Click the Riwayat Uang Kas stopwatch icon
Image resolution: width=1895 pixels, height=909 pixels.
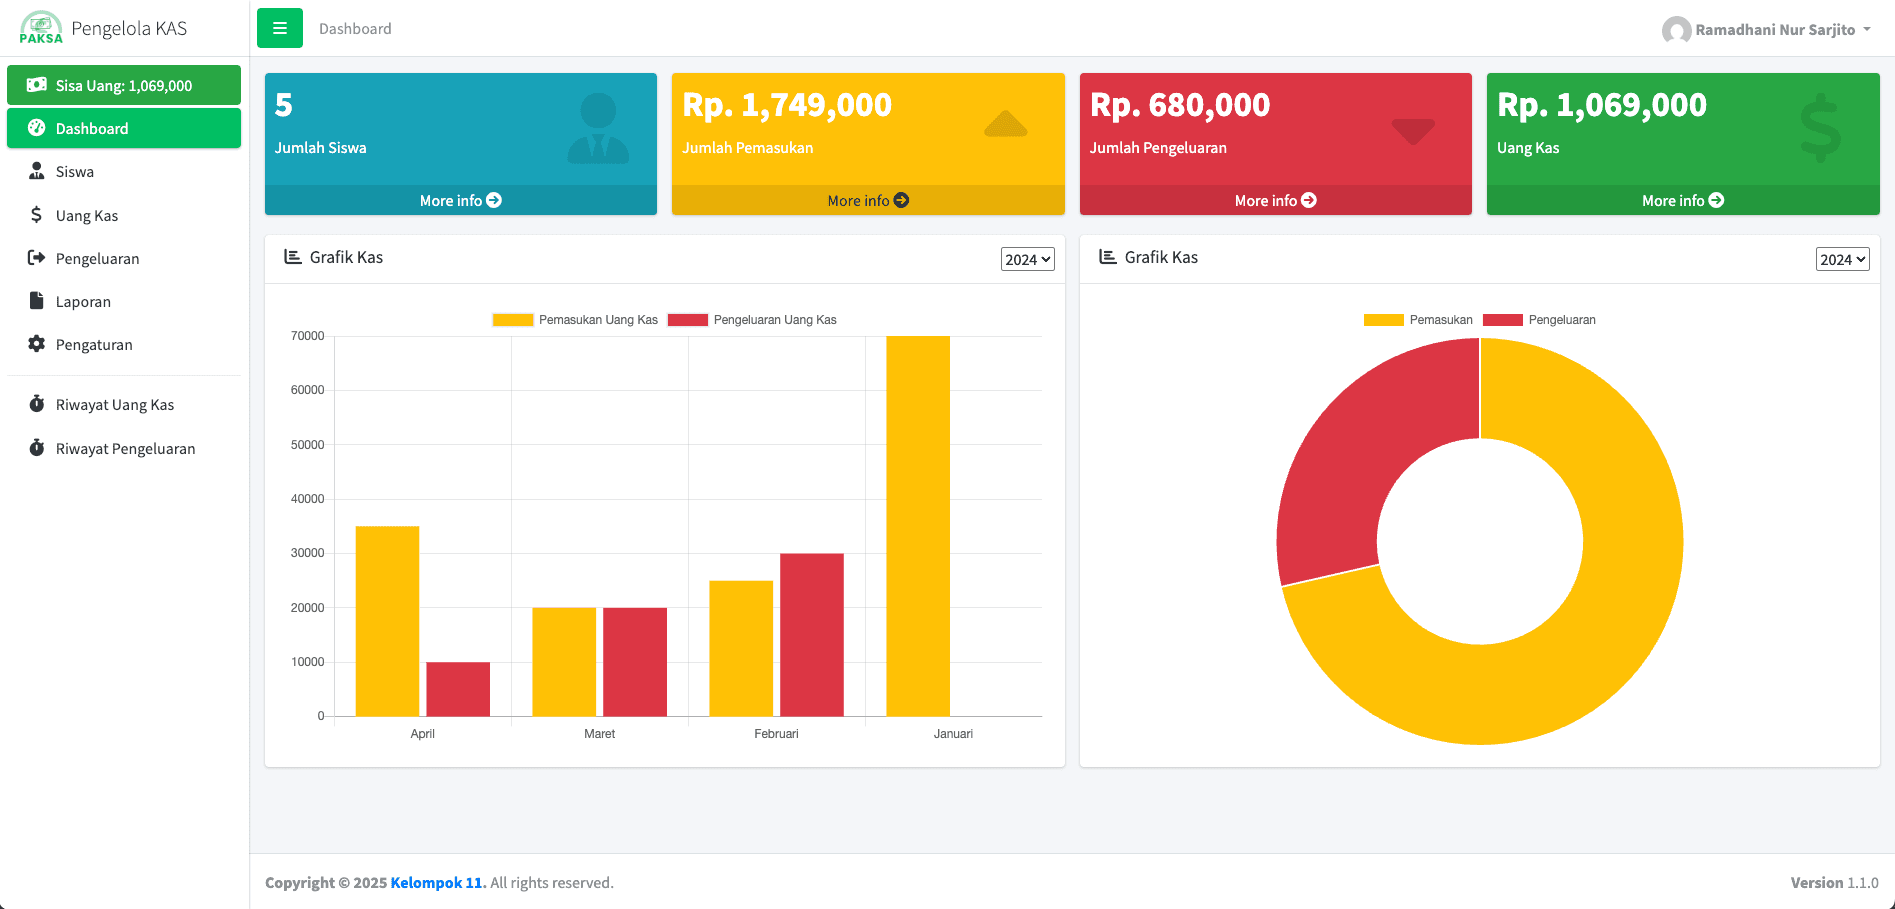point(37,404)
